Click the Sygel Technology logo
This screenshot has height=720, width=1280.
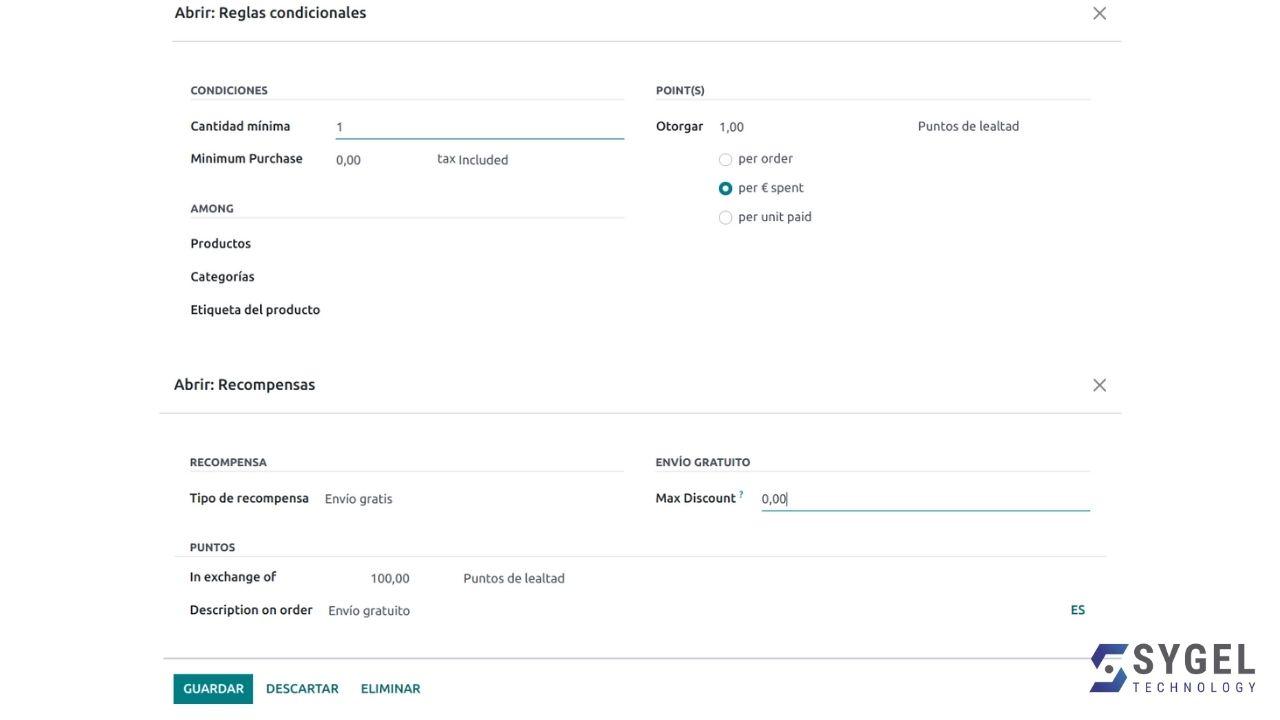coord(1172,668)
